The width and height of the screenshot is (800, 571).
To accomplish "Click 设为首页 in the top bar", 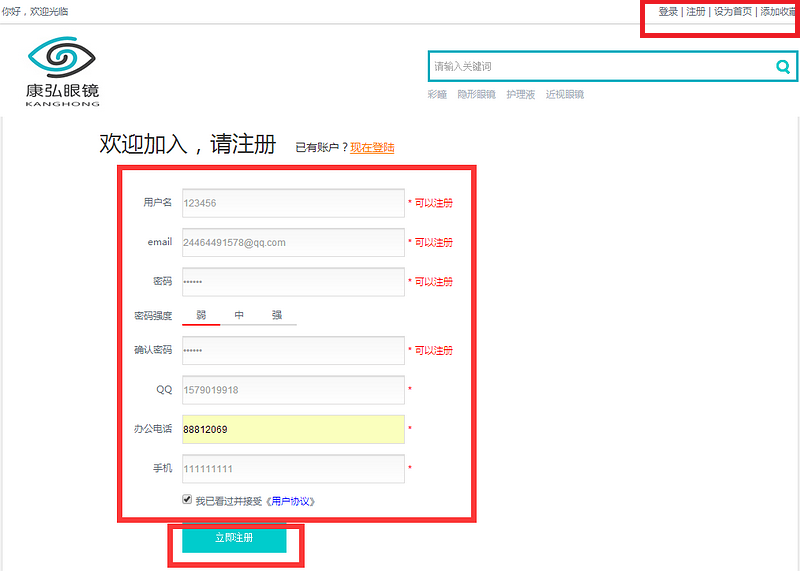I will 733,12.
